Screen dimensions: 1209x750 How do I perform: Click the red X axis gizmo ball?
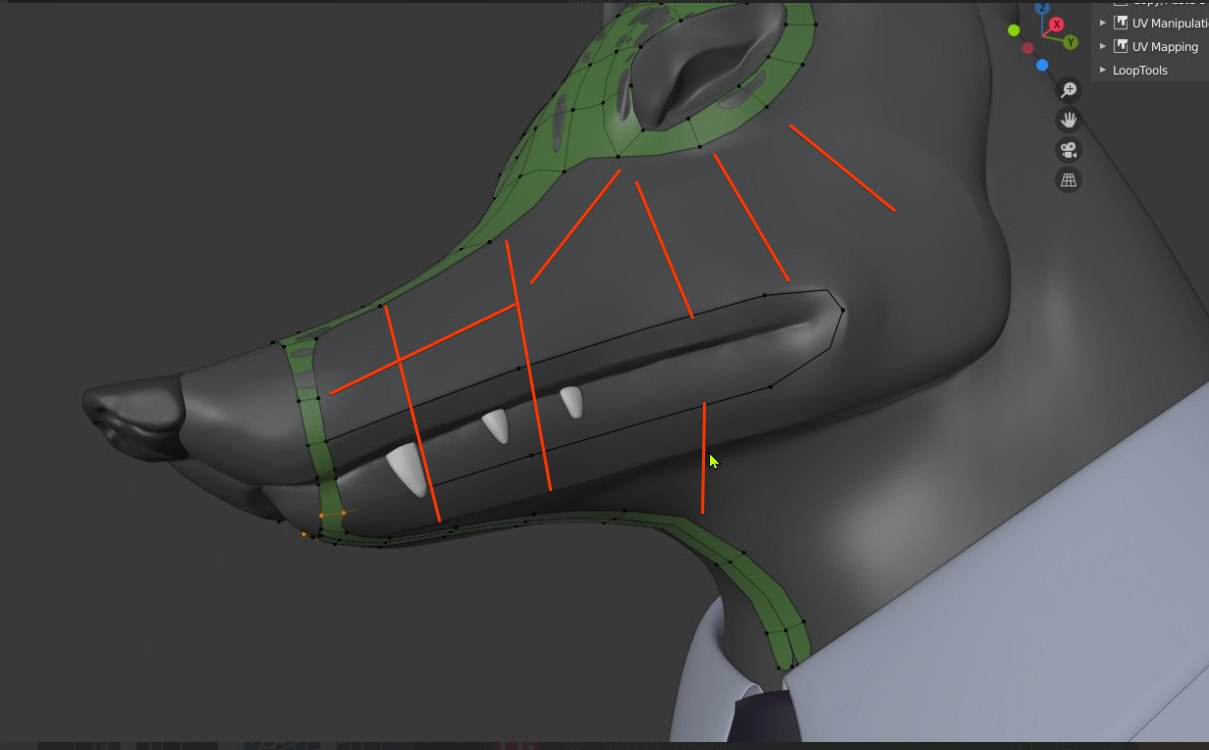(1057, 24)
